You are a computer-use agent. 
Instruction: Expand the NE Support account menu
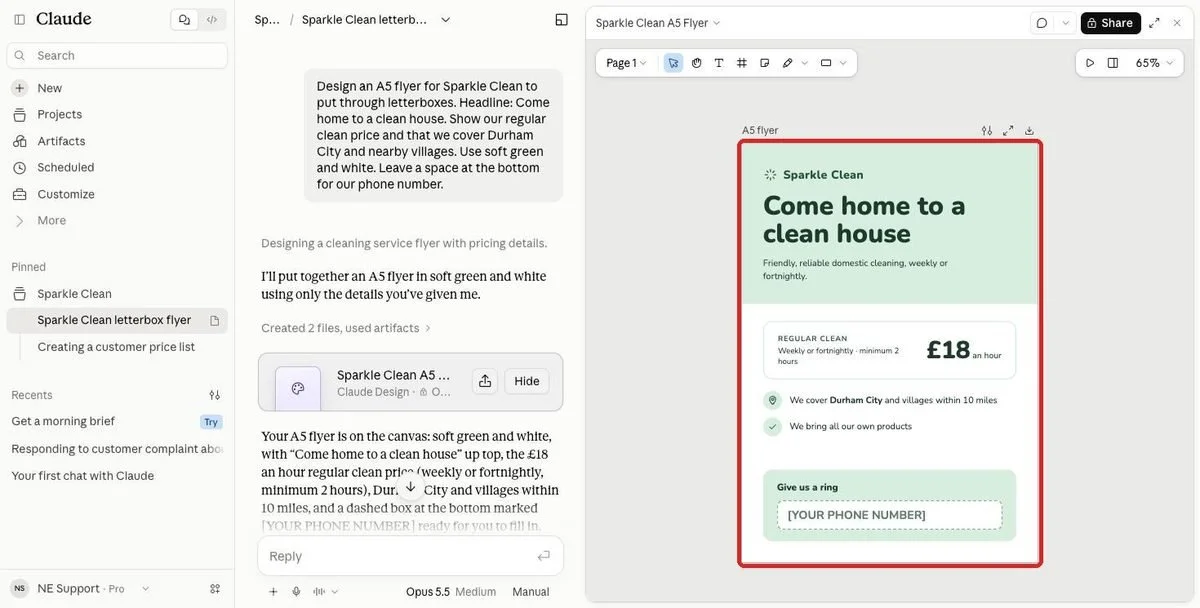pos(81,589)
